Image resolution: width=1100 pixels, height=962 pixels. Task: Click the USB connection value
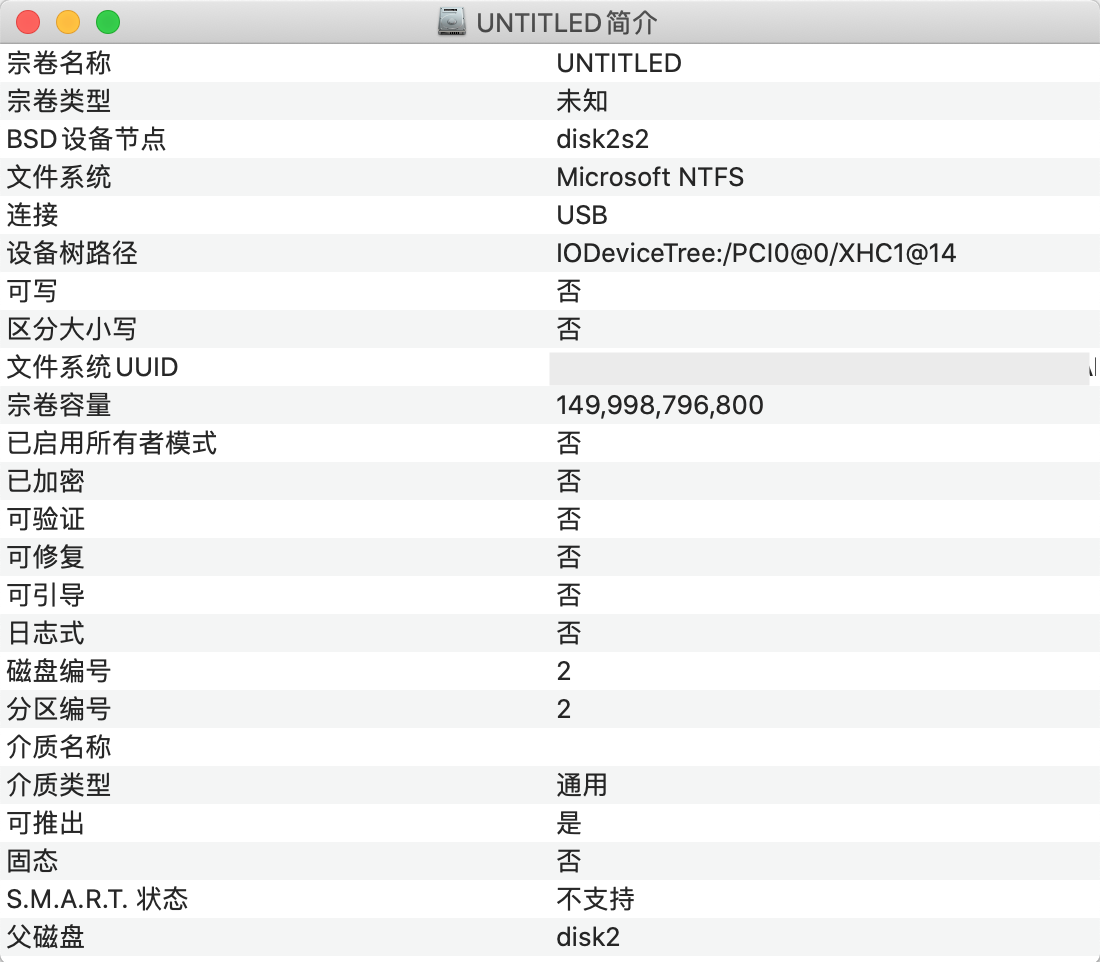coord(582,215)
